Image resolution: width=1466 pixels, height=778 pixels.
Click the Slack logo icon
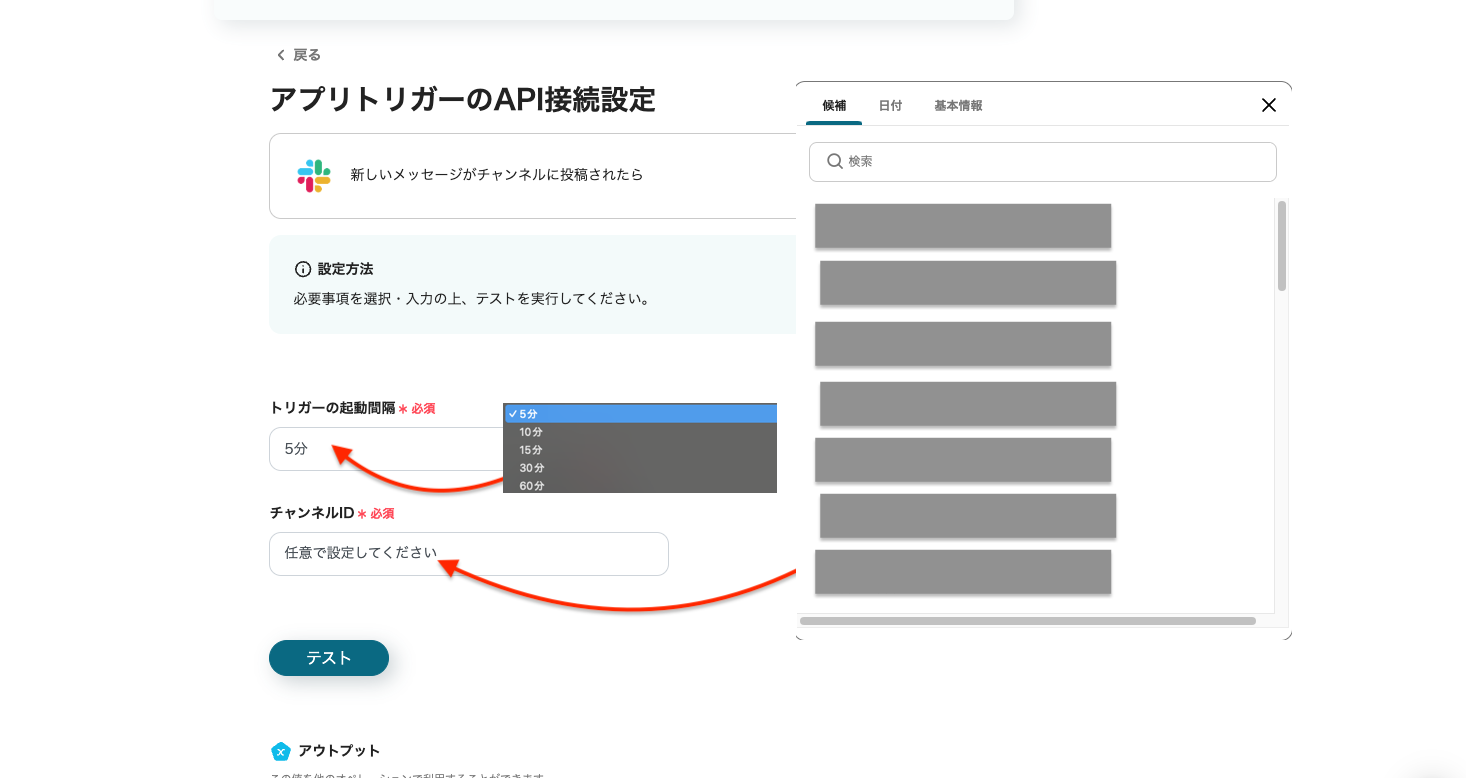coord(314,175)
